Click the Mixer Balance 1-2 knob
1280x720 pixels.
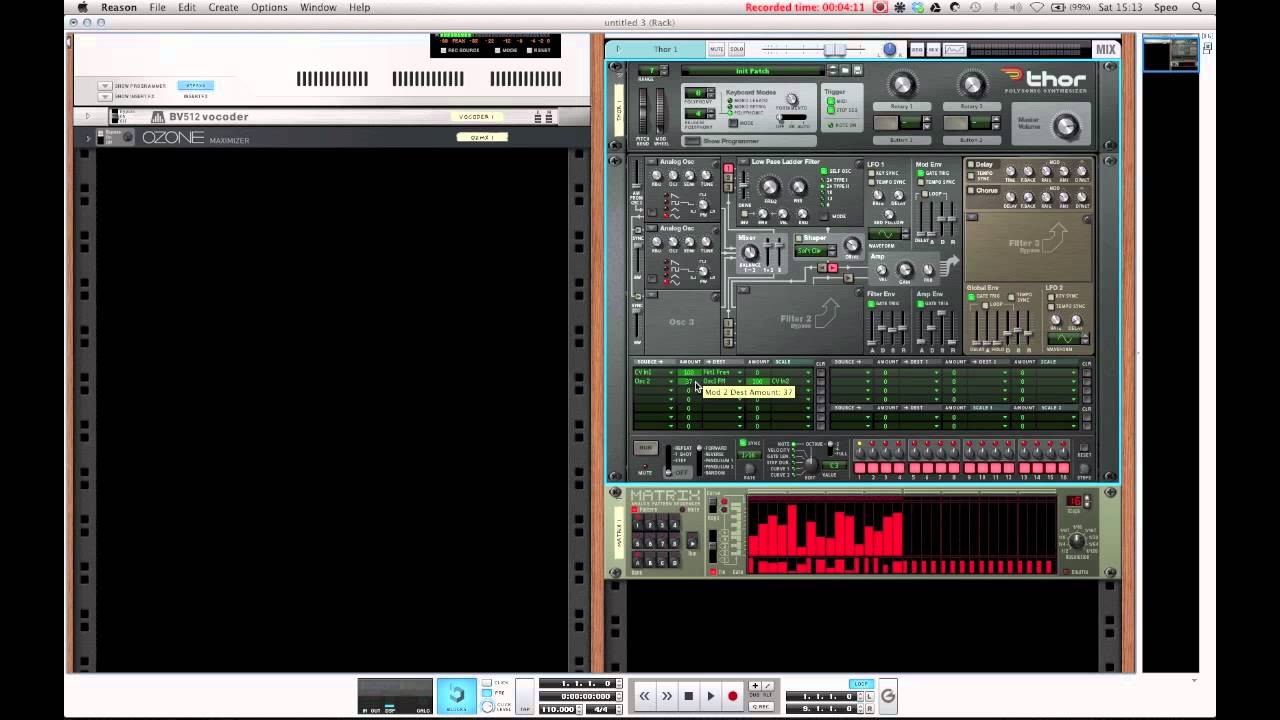750,252
